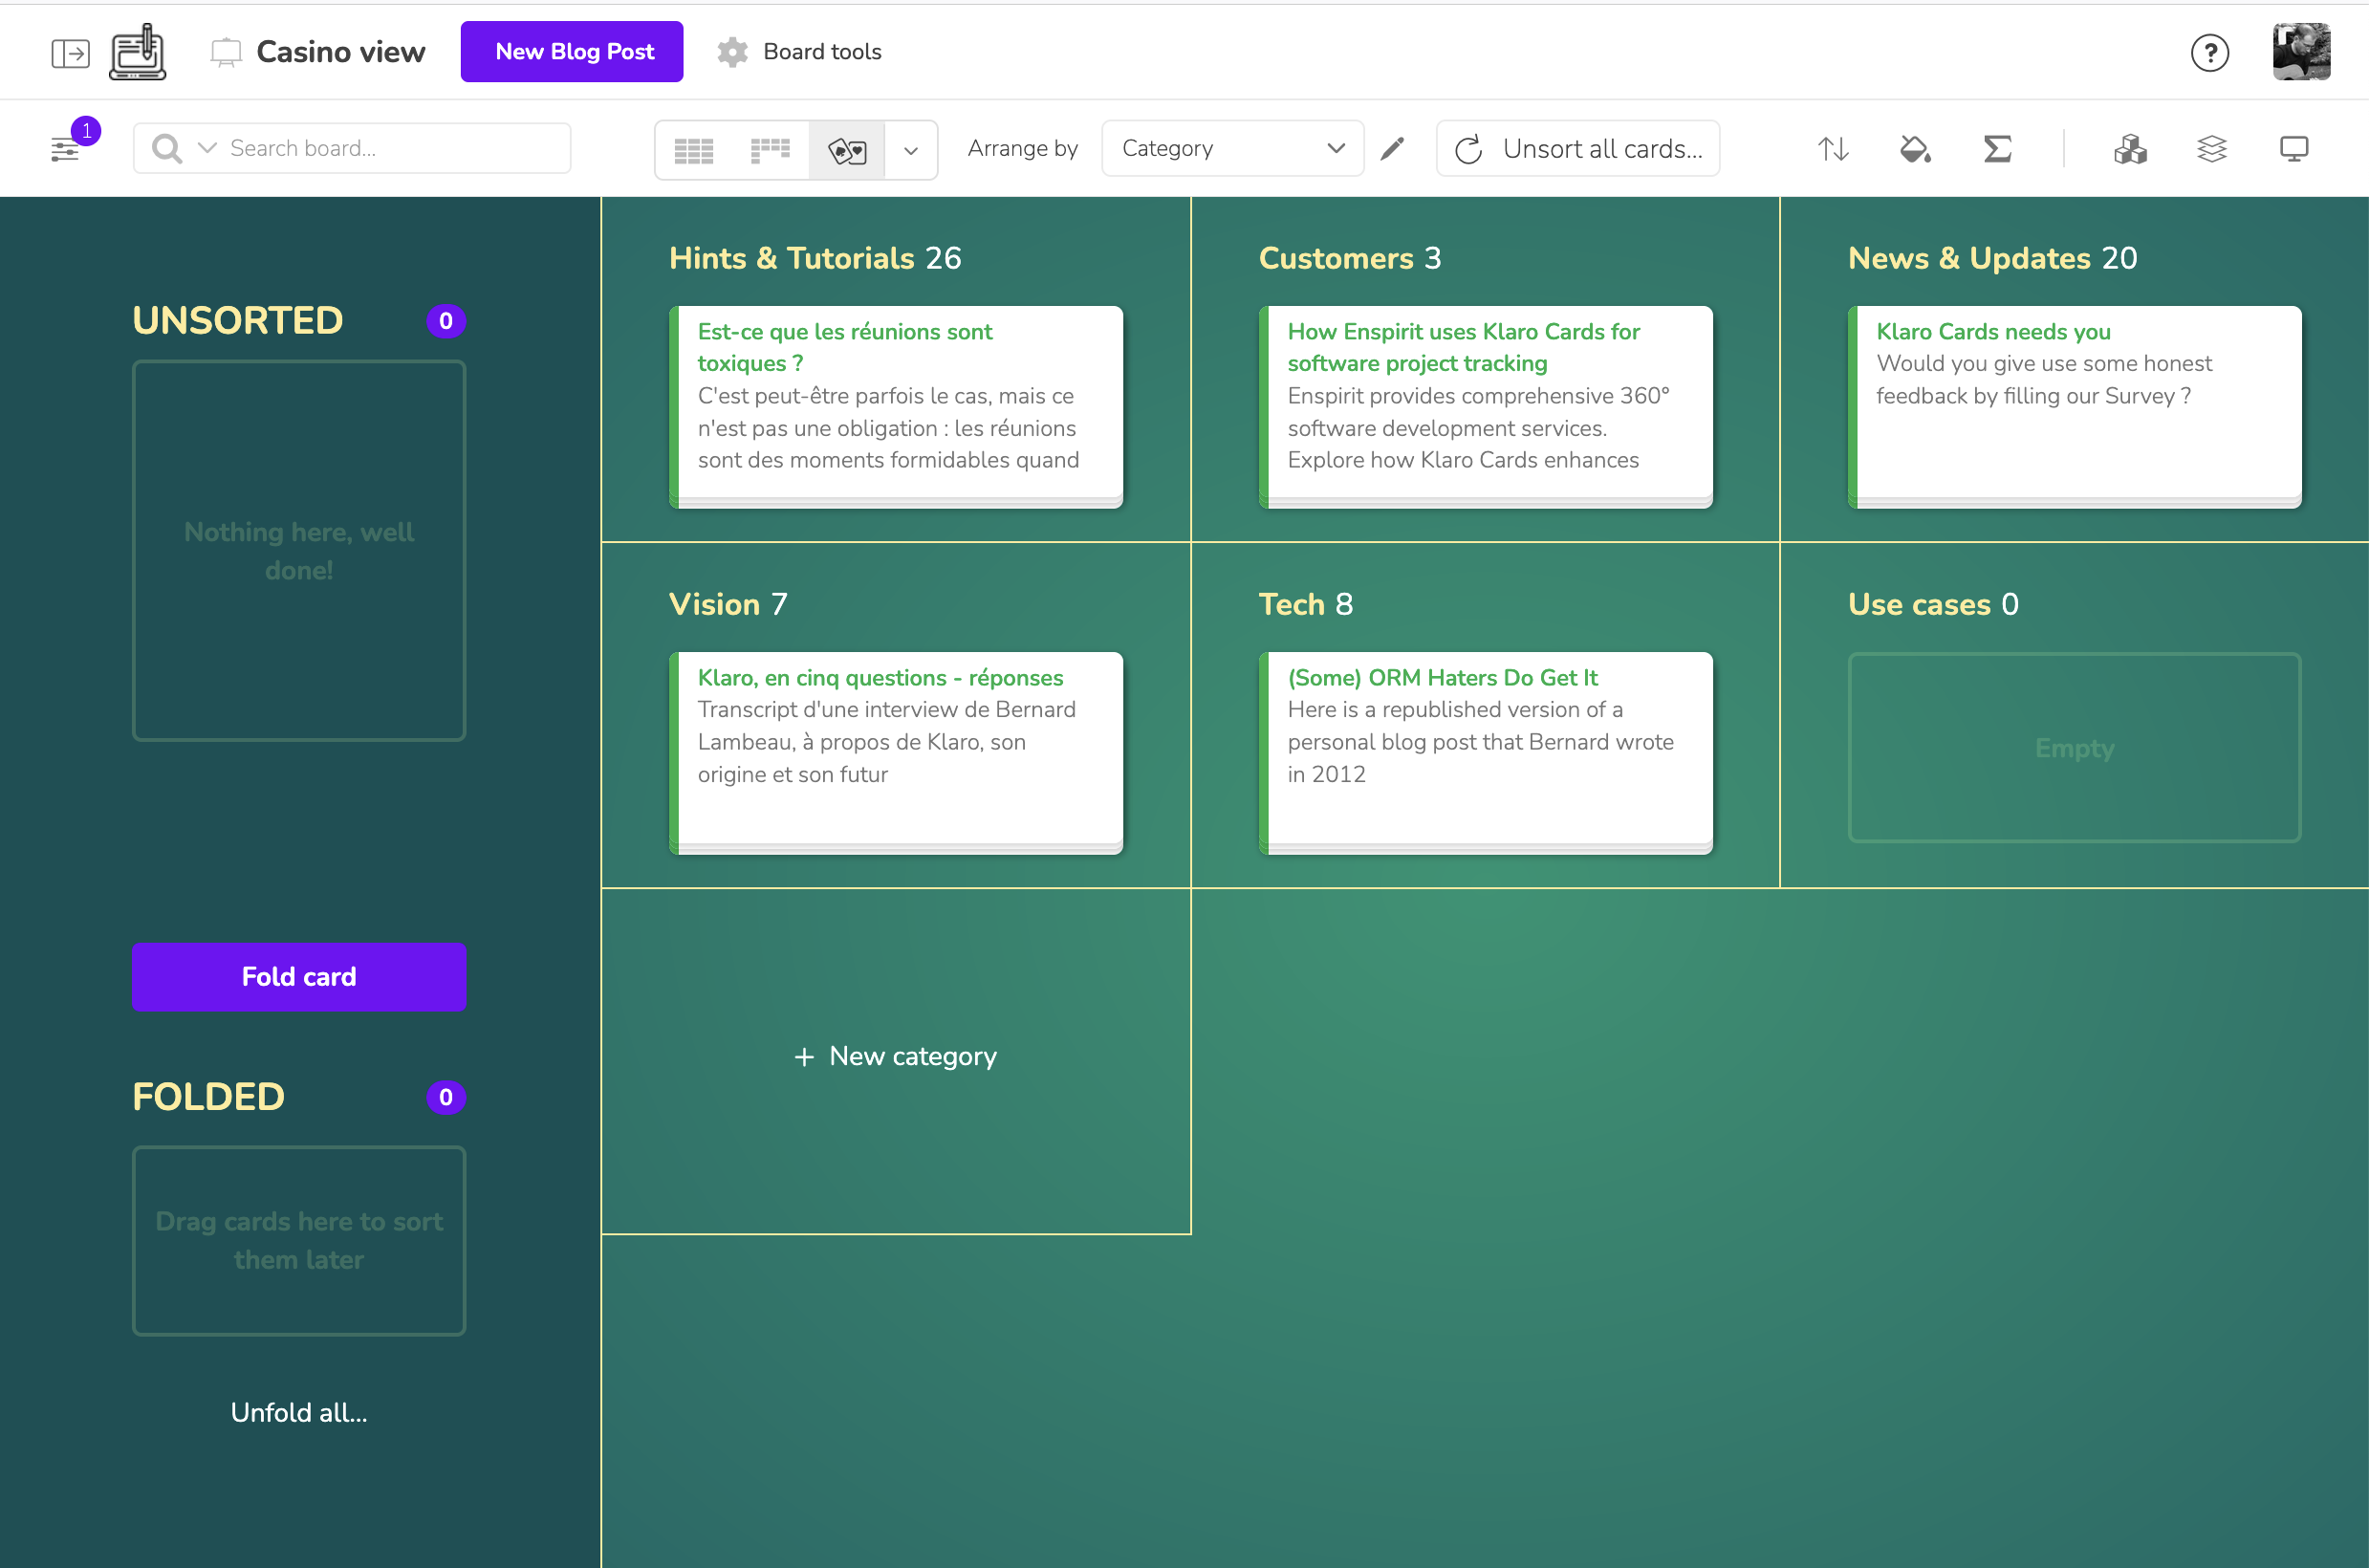Click the plus icon beside New category
Screen dimensions: 2369x1568
click(x=804, y=1057)
